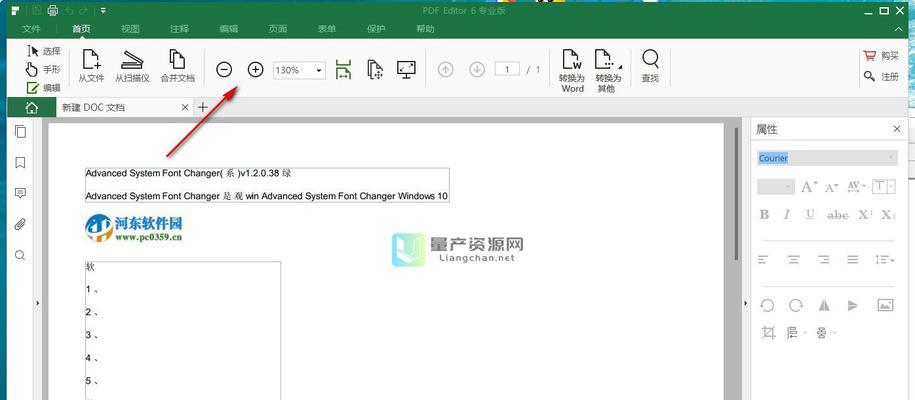Close the 新建 DOC 文档 tab
Image resolution: width=915 pixels, height=400 pixels.
[184, 107]
